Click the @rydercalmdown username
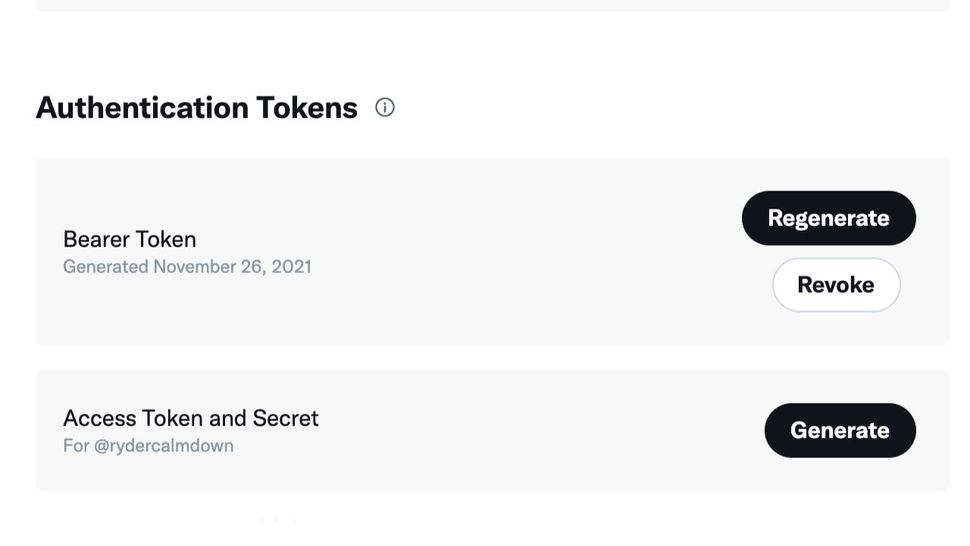This screenshot has height=546, width=970. [164, 446]
